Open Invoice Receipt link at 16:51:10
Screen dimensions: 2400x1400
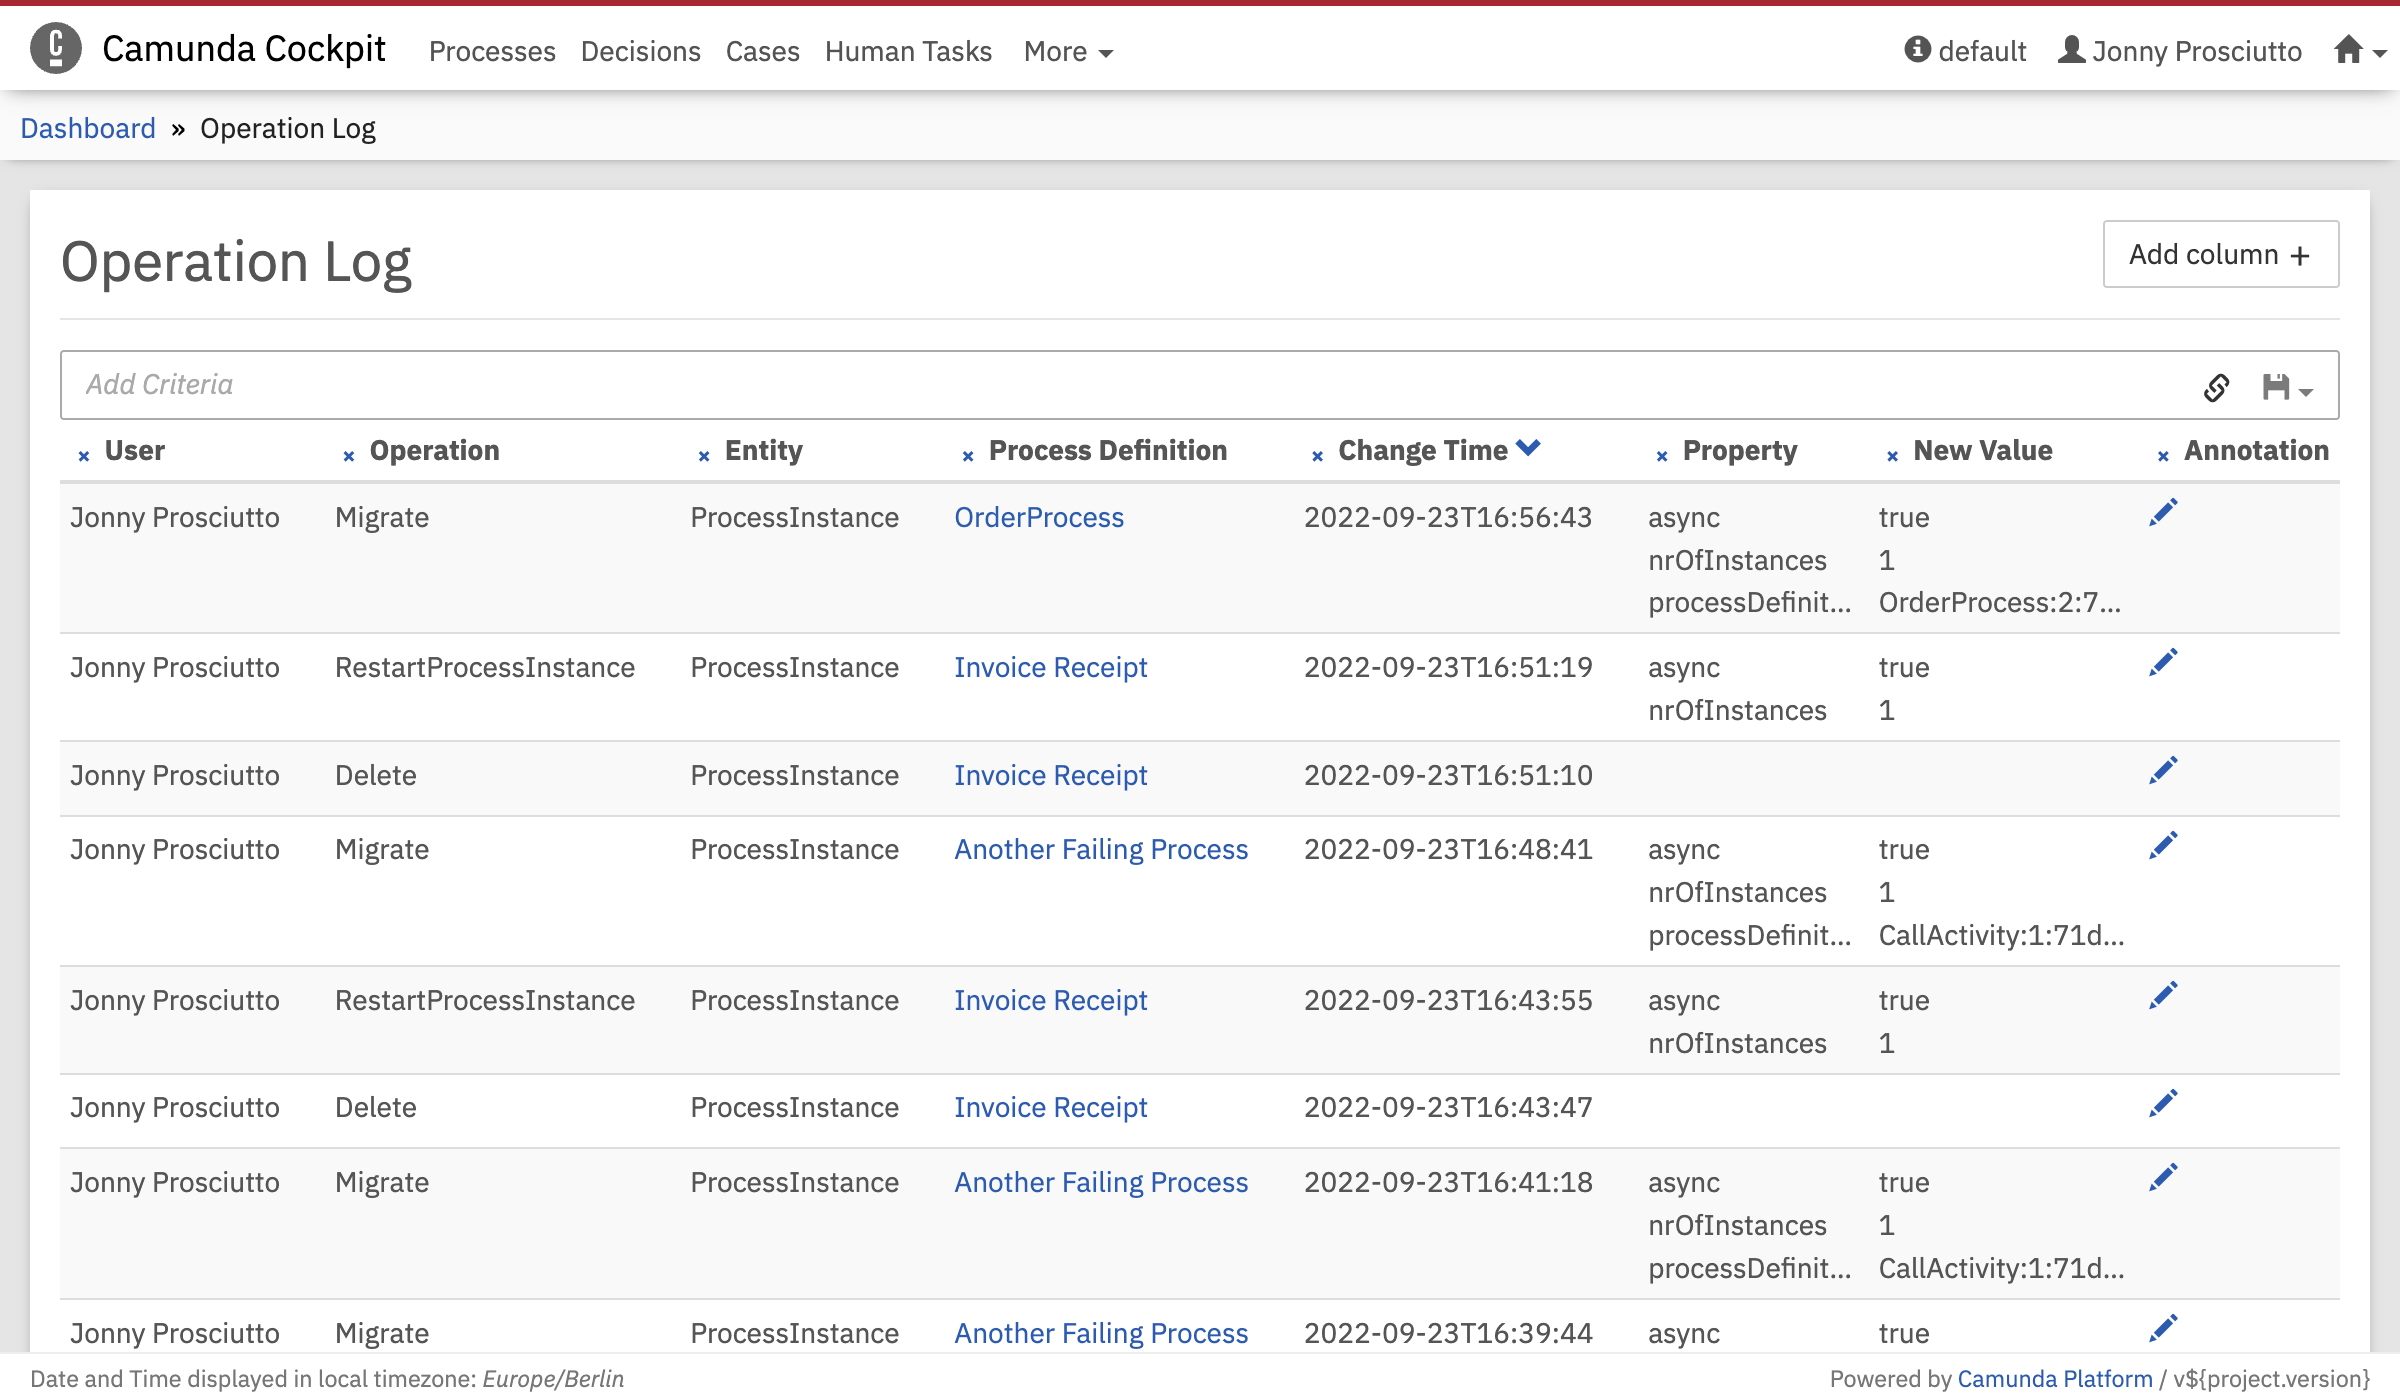click(x=1050, y=775)
